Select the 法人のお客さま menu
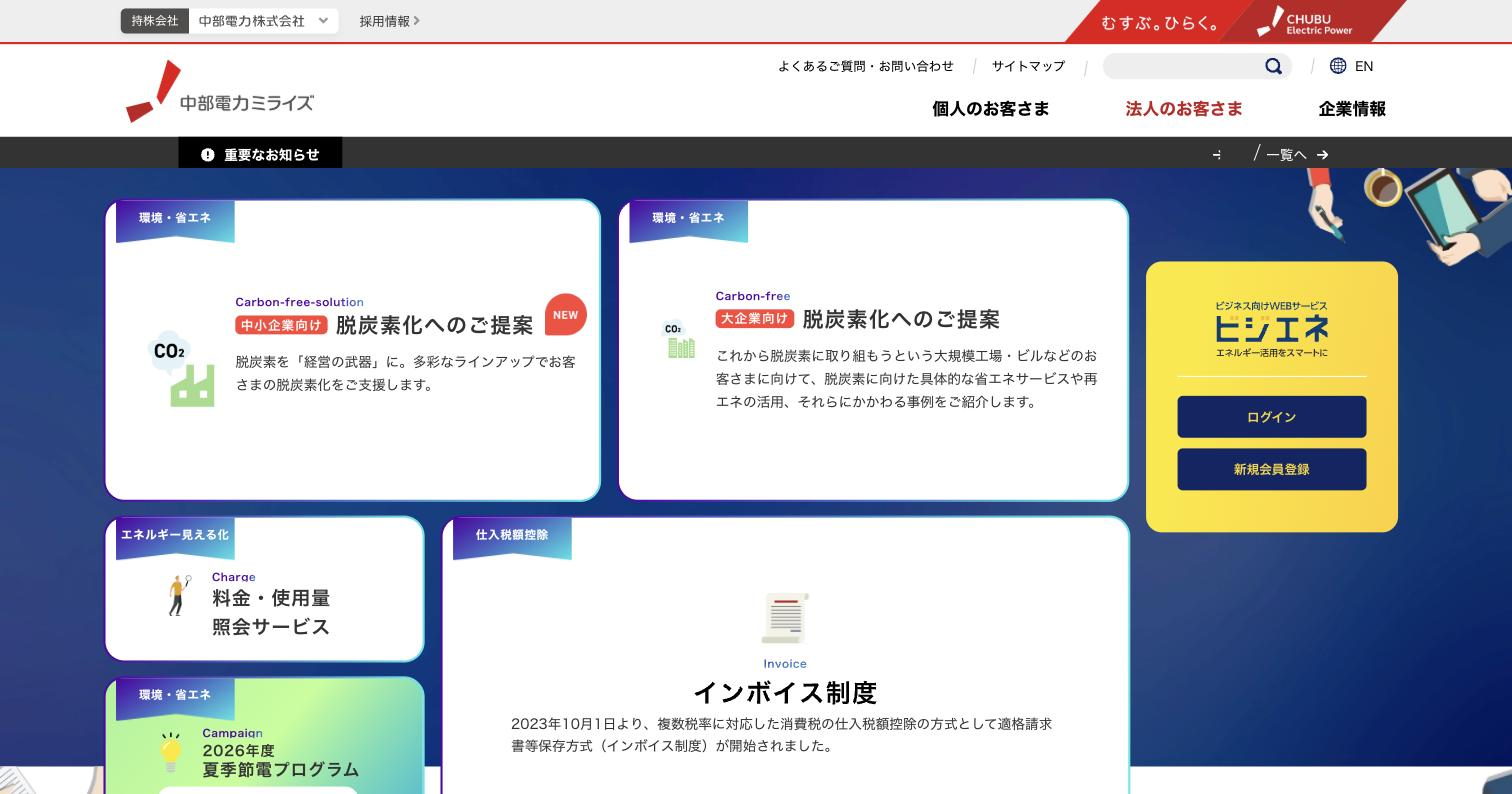The height and width of the screenshot is (794, 1512). point(1184,109)
